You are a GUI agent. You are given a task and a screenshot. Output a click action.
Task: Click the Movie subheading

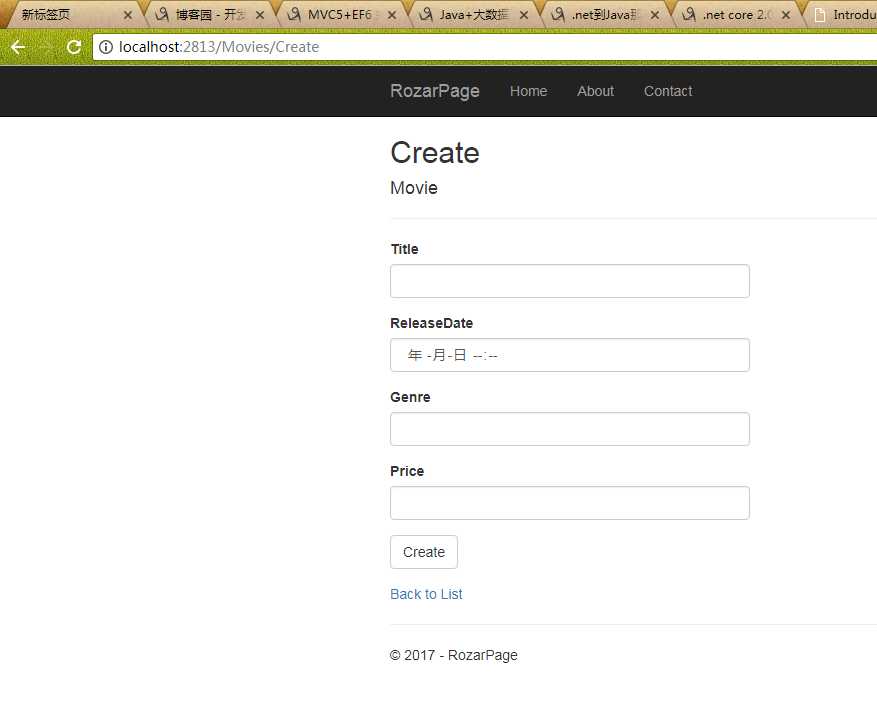pos(414,187)
